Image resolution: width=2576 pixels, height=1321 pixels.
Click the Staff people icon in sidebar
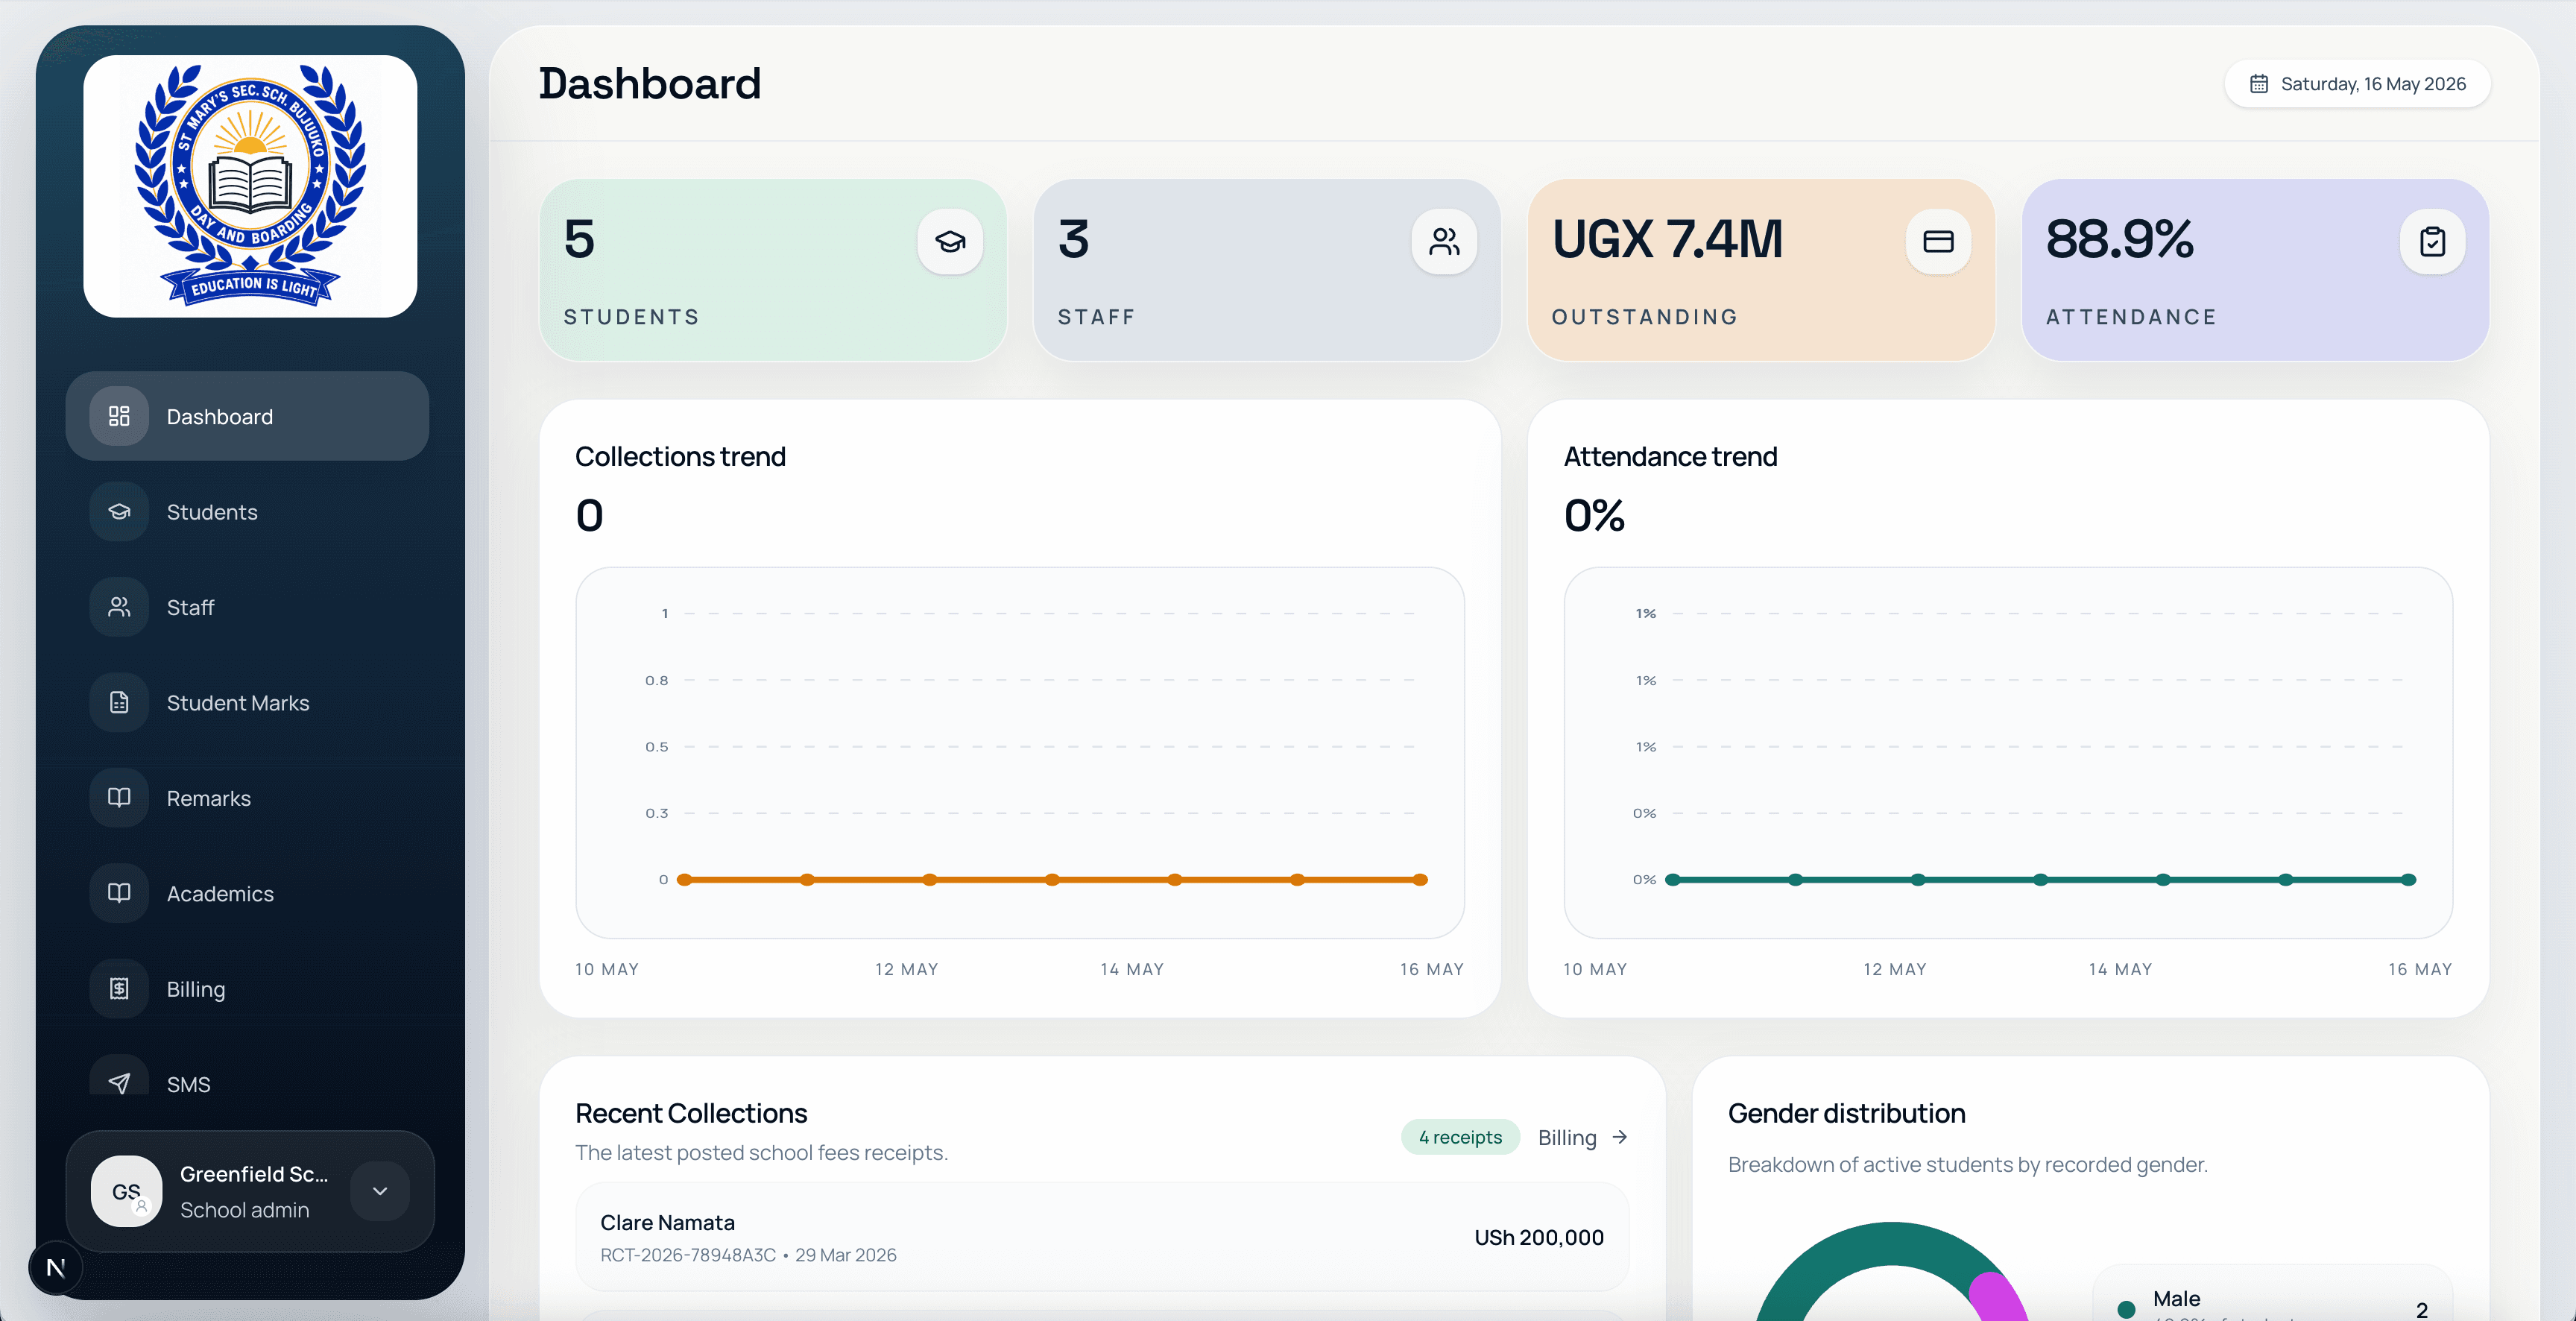[119, 607]
